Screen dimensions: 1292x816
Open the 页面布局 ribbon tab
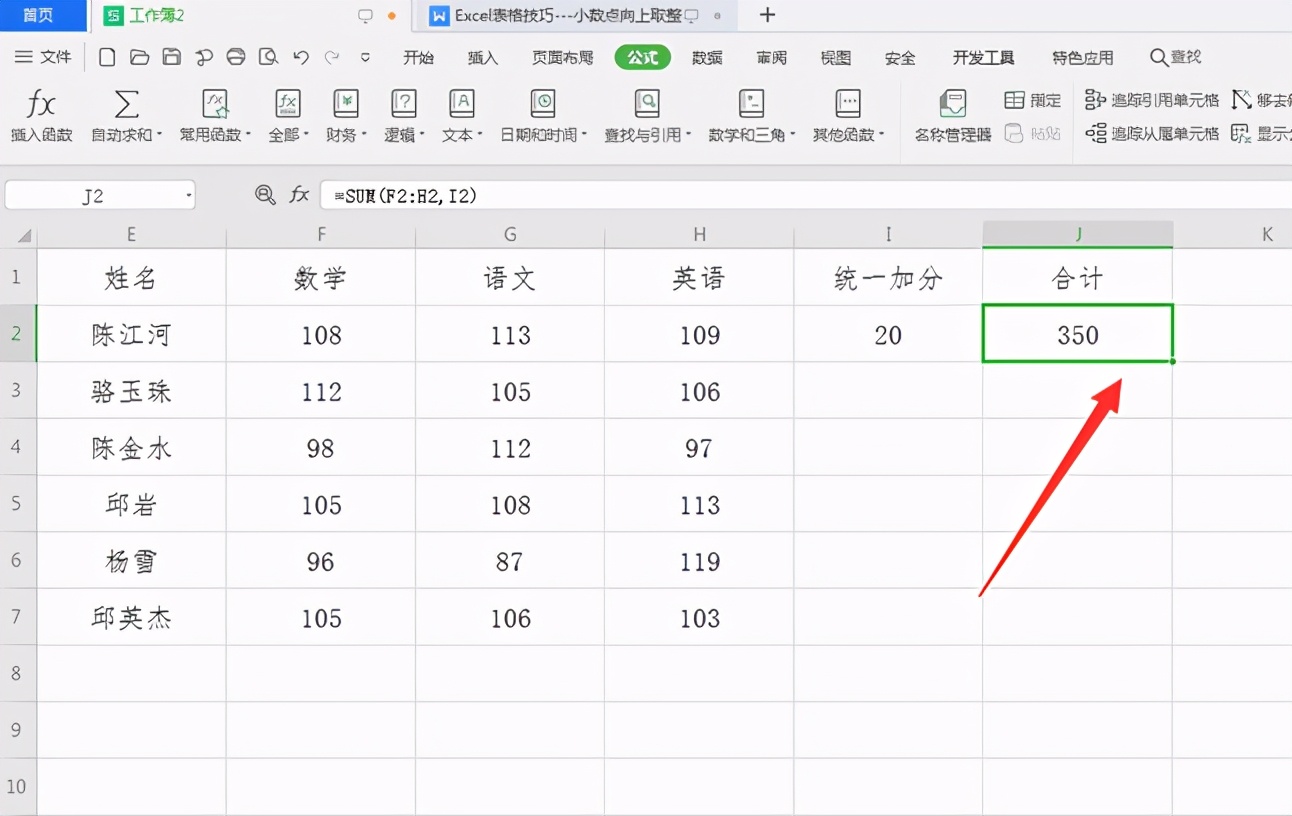click(x=562, y=57)
